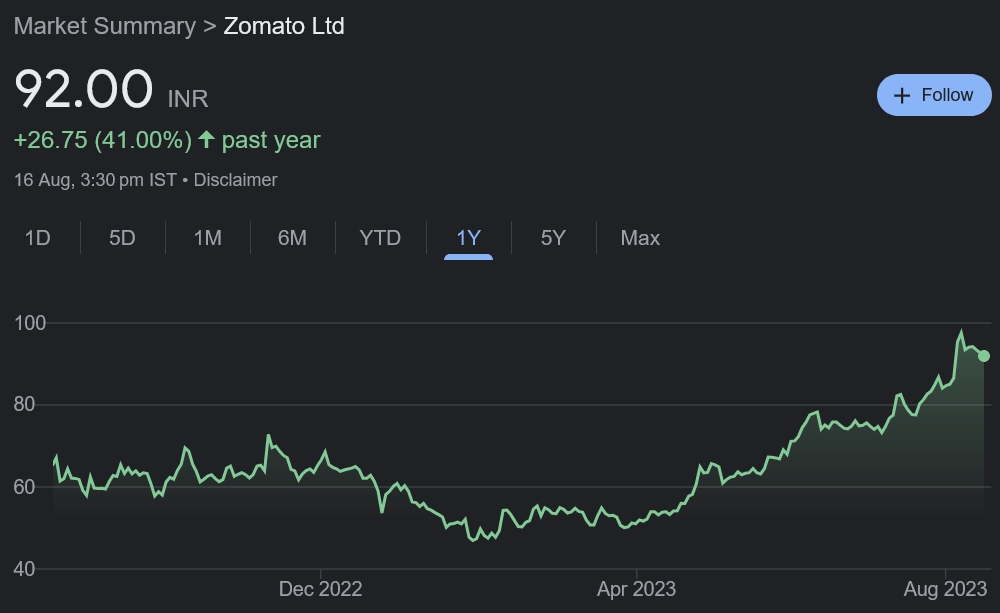Click the green up arrow icon

tap(206, 140)
